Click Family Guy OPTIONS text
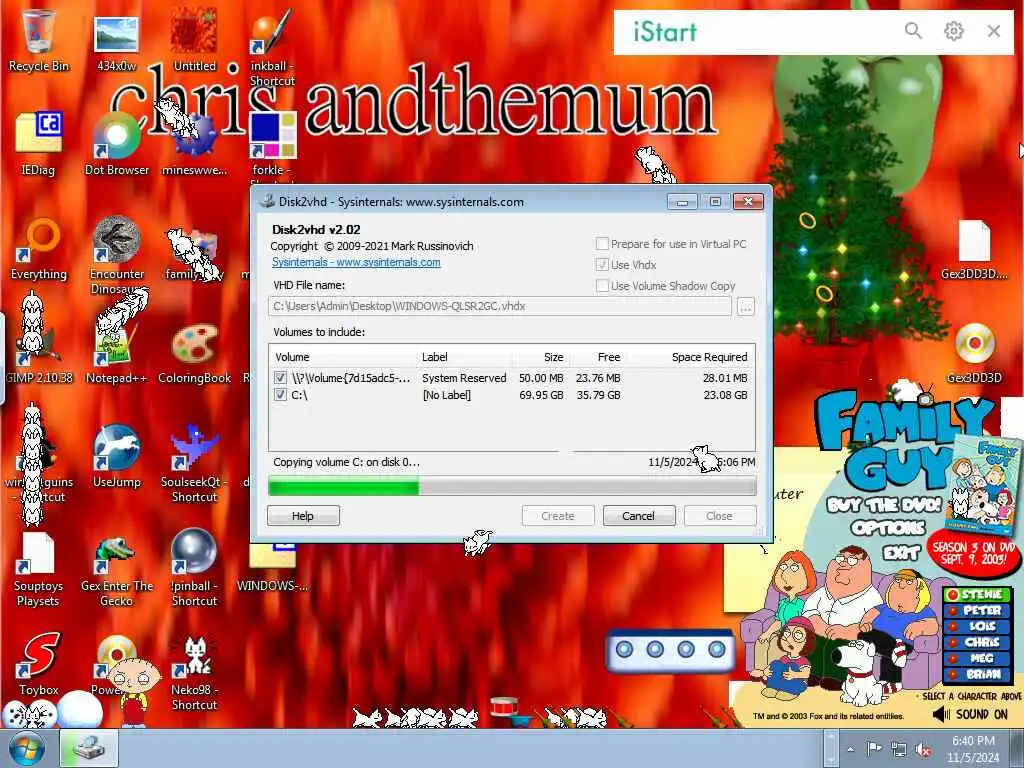The image size is (1024, 768). pos(888,528)
